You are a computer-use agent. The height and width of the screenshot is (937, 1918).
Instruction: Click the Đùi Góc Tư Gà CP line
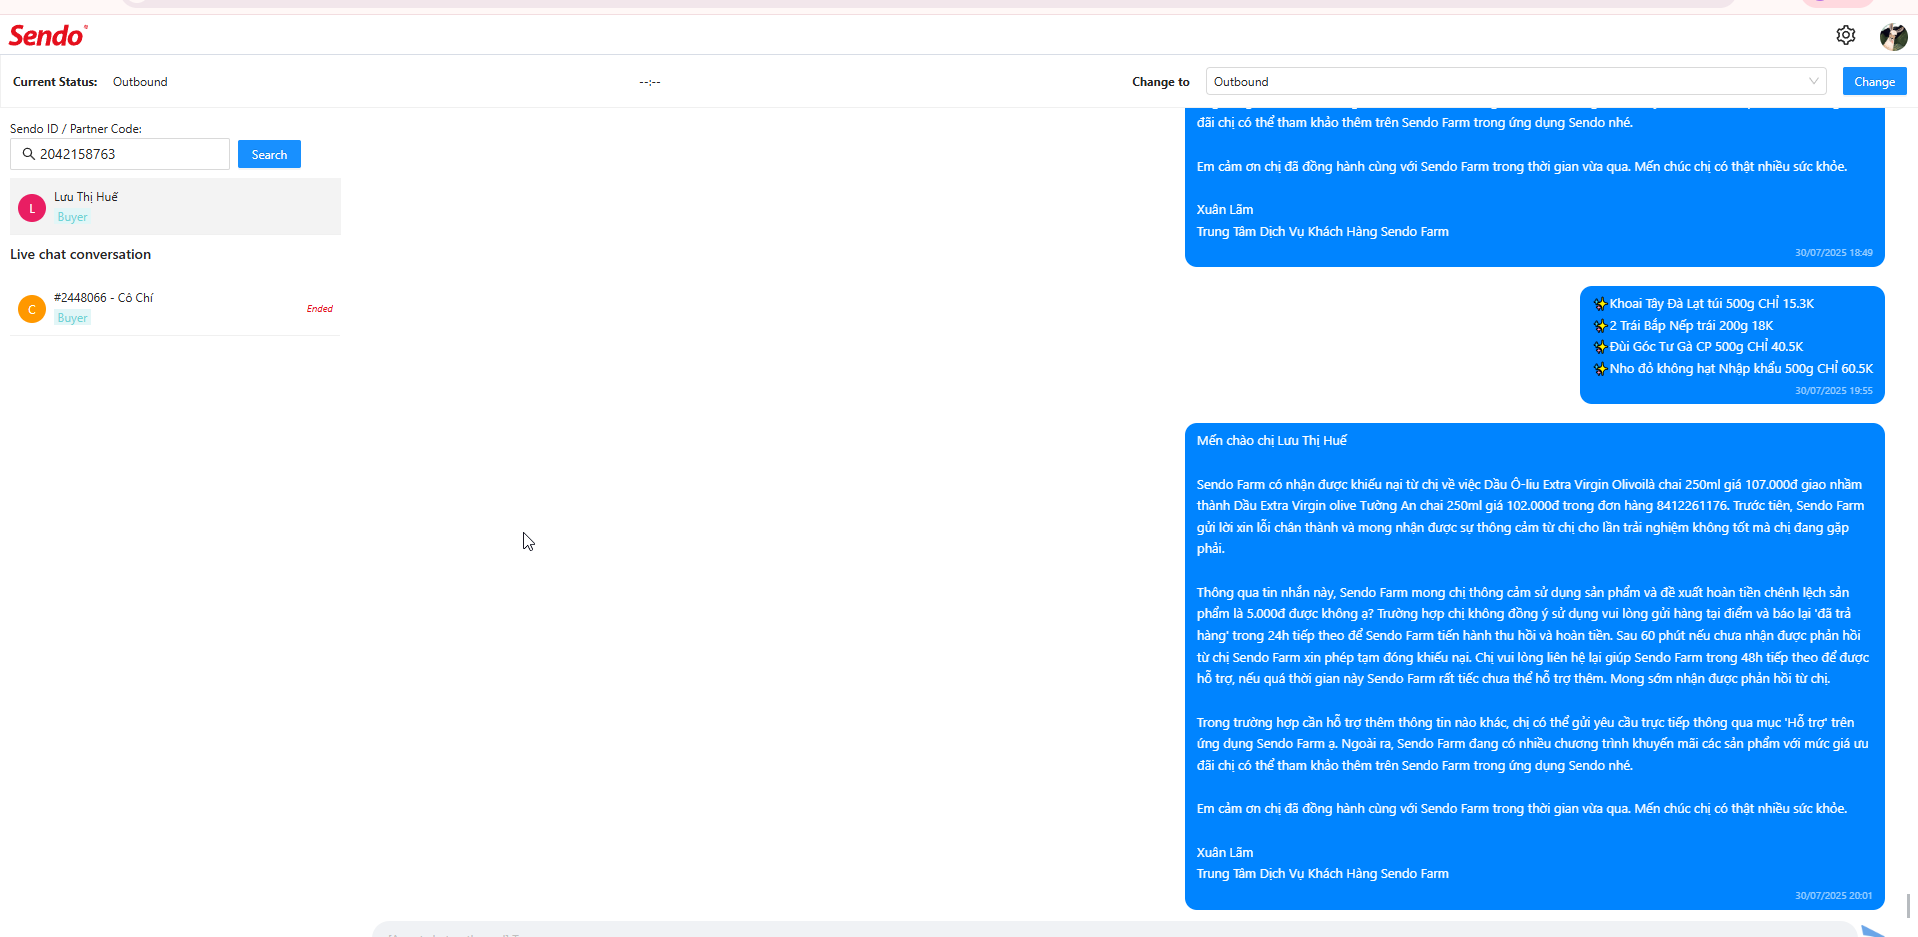[x=1698, y=347]
